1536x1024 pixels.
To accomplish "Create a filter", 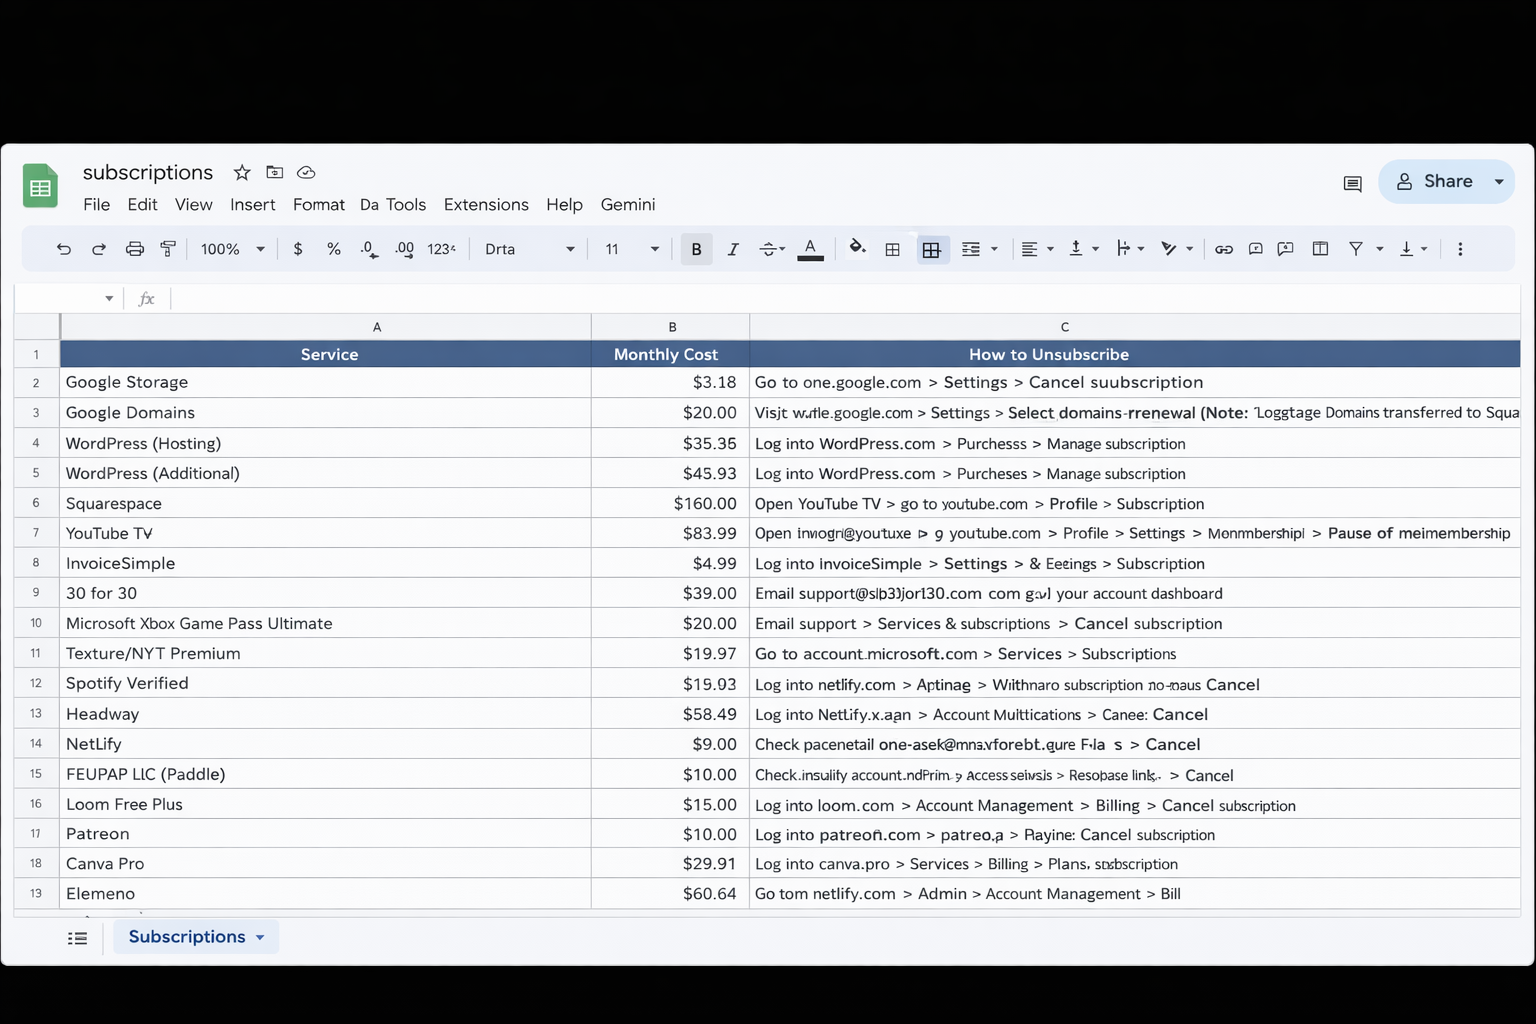I will tap(1355, 248).
